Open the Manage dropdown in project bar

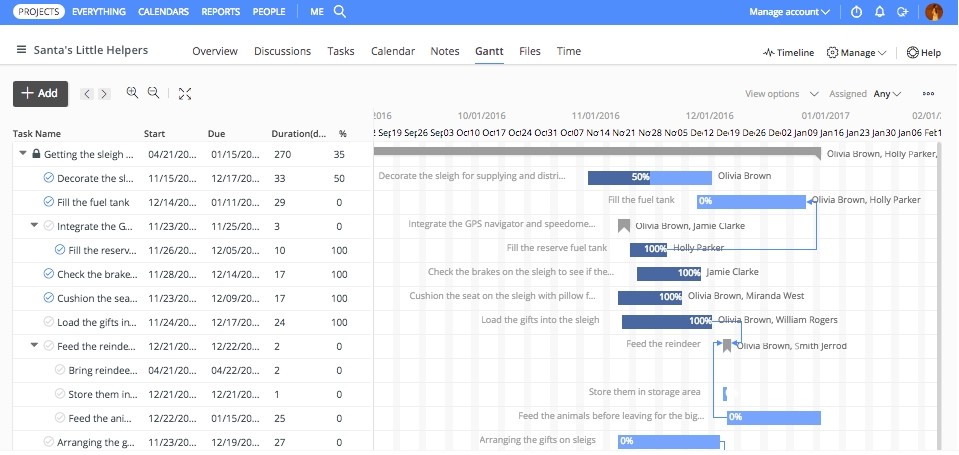click(x=856, y=53)
